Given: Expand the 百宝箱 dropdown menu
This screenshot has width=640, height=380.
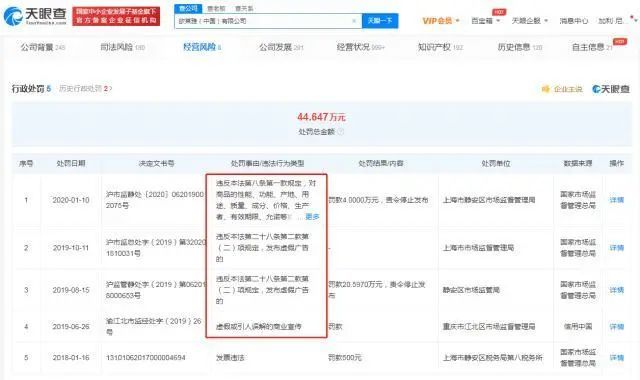Looking at the screenshot, I should pyautogui.click(x=485, y=21).
